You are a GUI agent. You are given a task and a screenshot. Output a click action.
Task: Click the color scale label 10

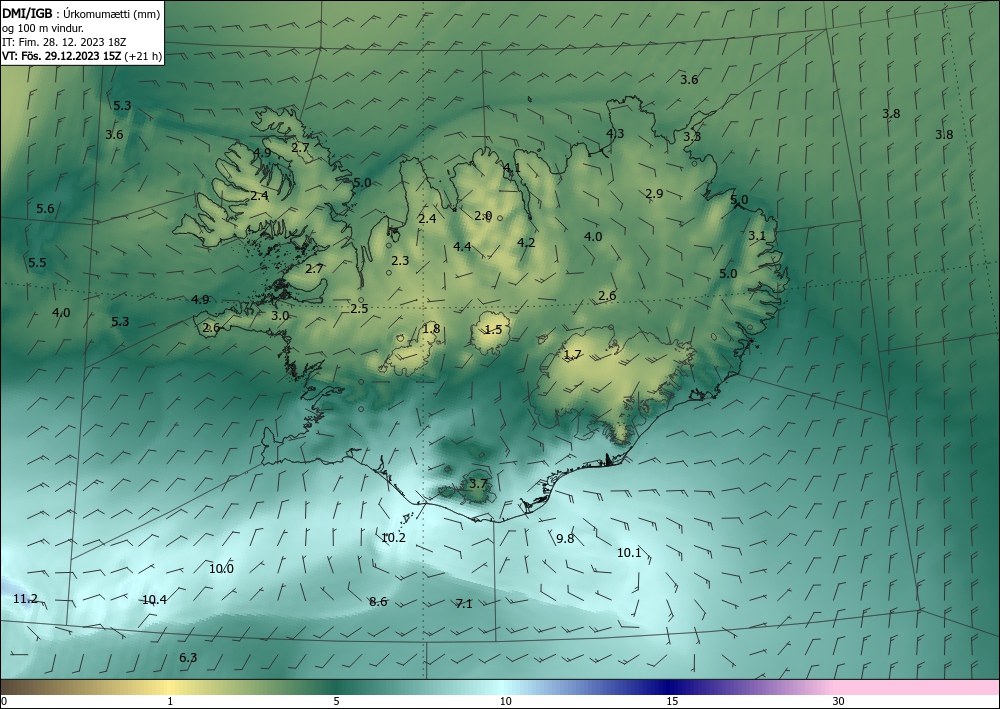(505, 701)
